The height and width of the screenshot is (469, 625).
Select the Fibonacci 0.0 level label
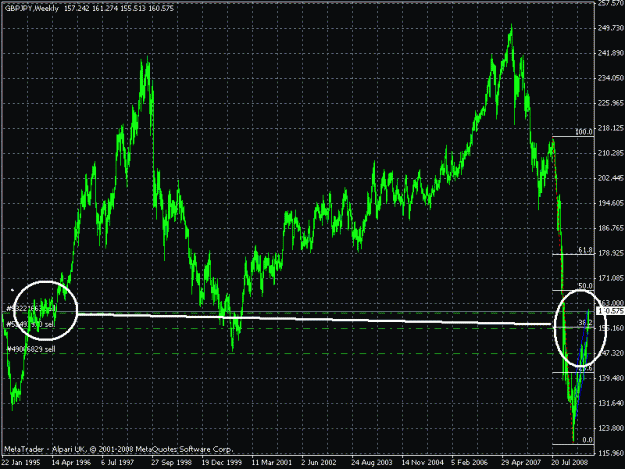[x=587, y=440]
